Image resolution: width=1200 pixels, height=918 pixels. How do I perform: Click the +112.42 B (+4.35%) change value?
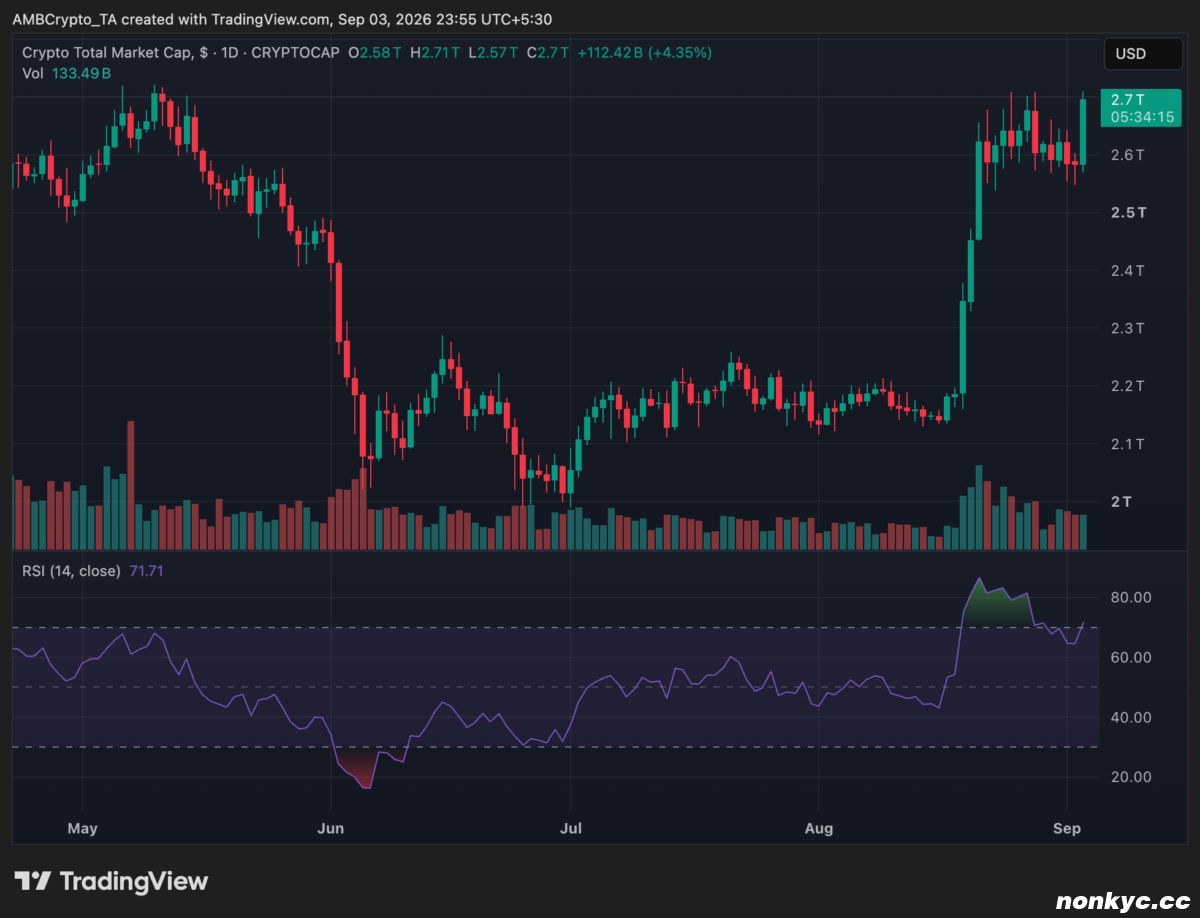point(644,53)
